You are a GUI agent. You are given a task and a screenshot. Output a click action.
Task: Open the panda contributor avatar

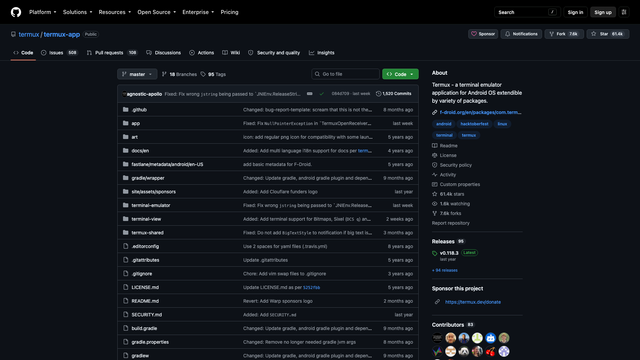(x=464, y=351)
